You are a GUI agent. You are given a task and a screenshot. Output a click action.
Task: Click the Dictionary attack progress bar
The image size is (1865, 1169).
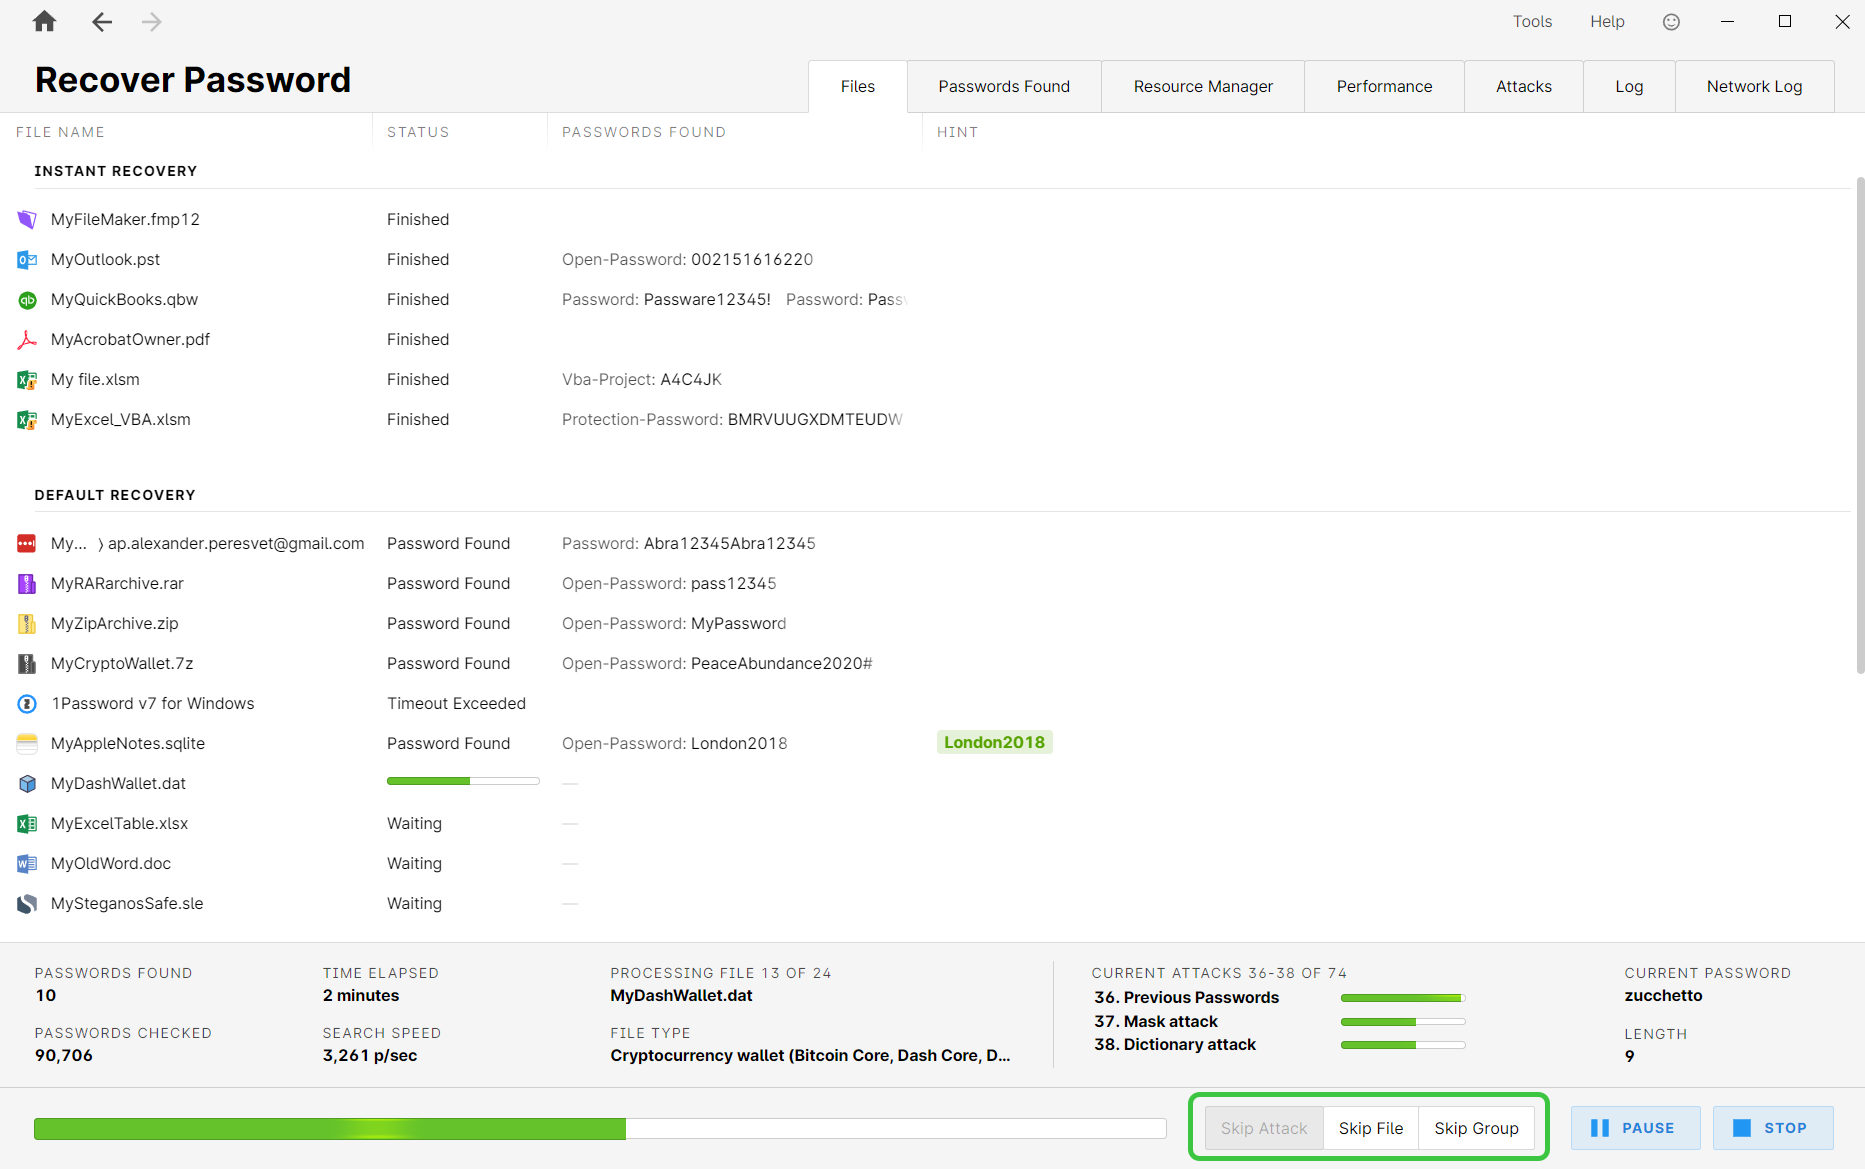(1403, 1045)
